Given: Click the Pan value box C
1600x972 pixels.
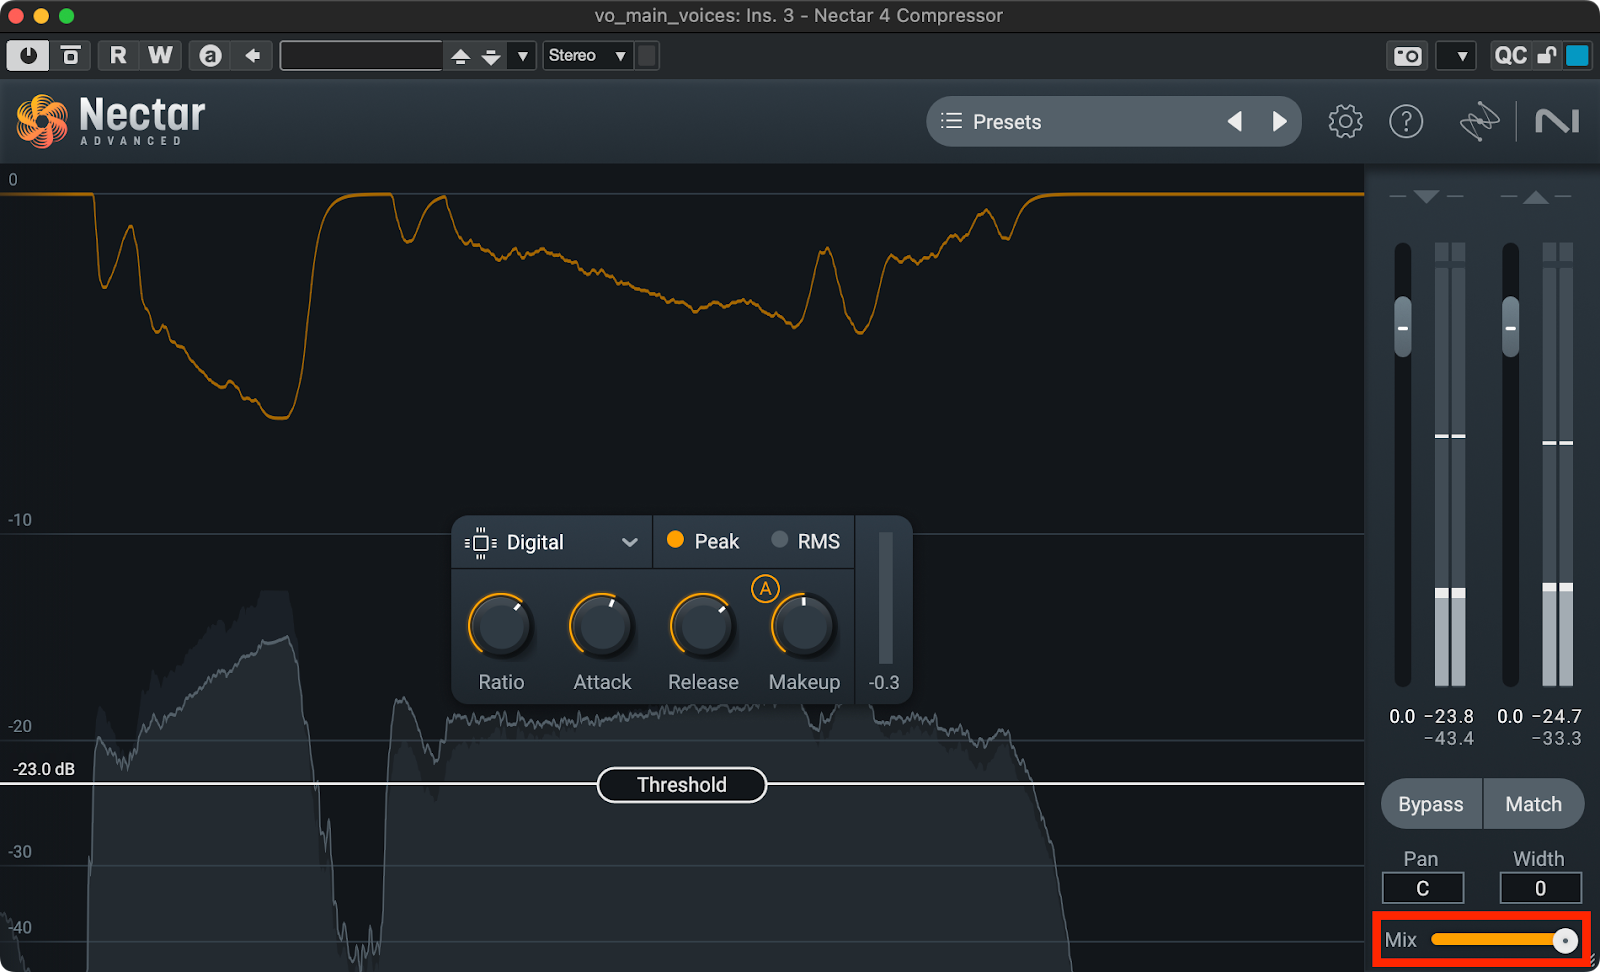Looking at the screenshot, I should (1422, 888).
